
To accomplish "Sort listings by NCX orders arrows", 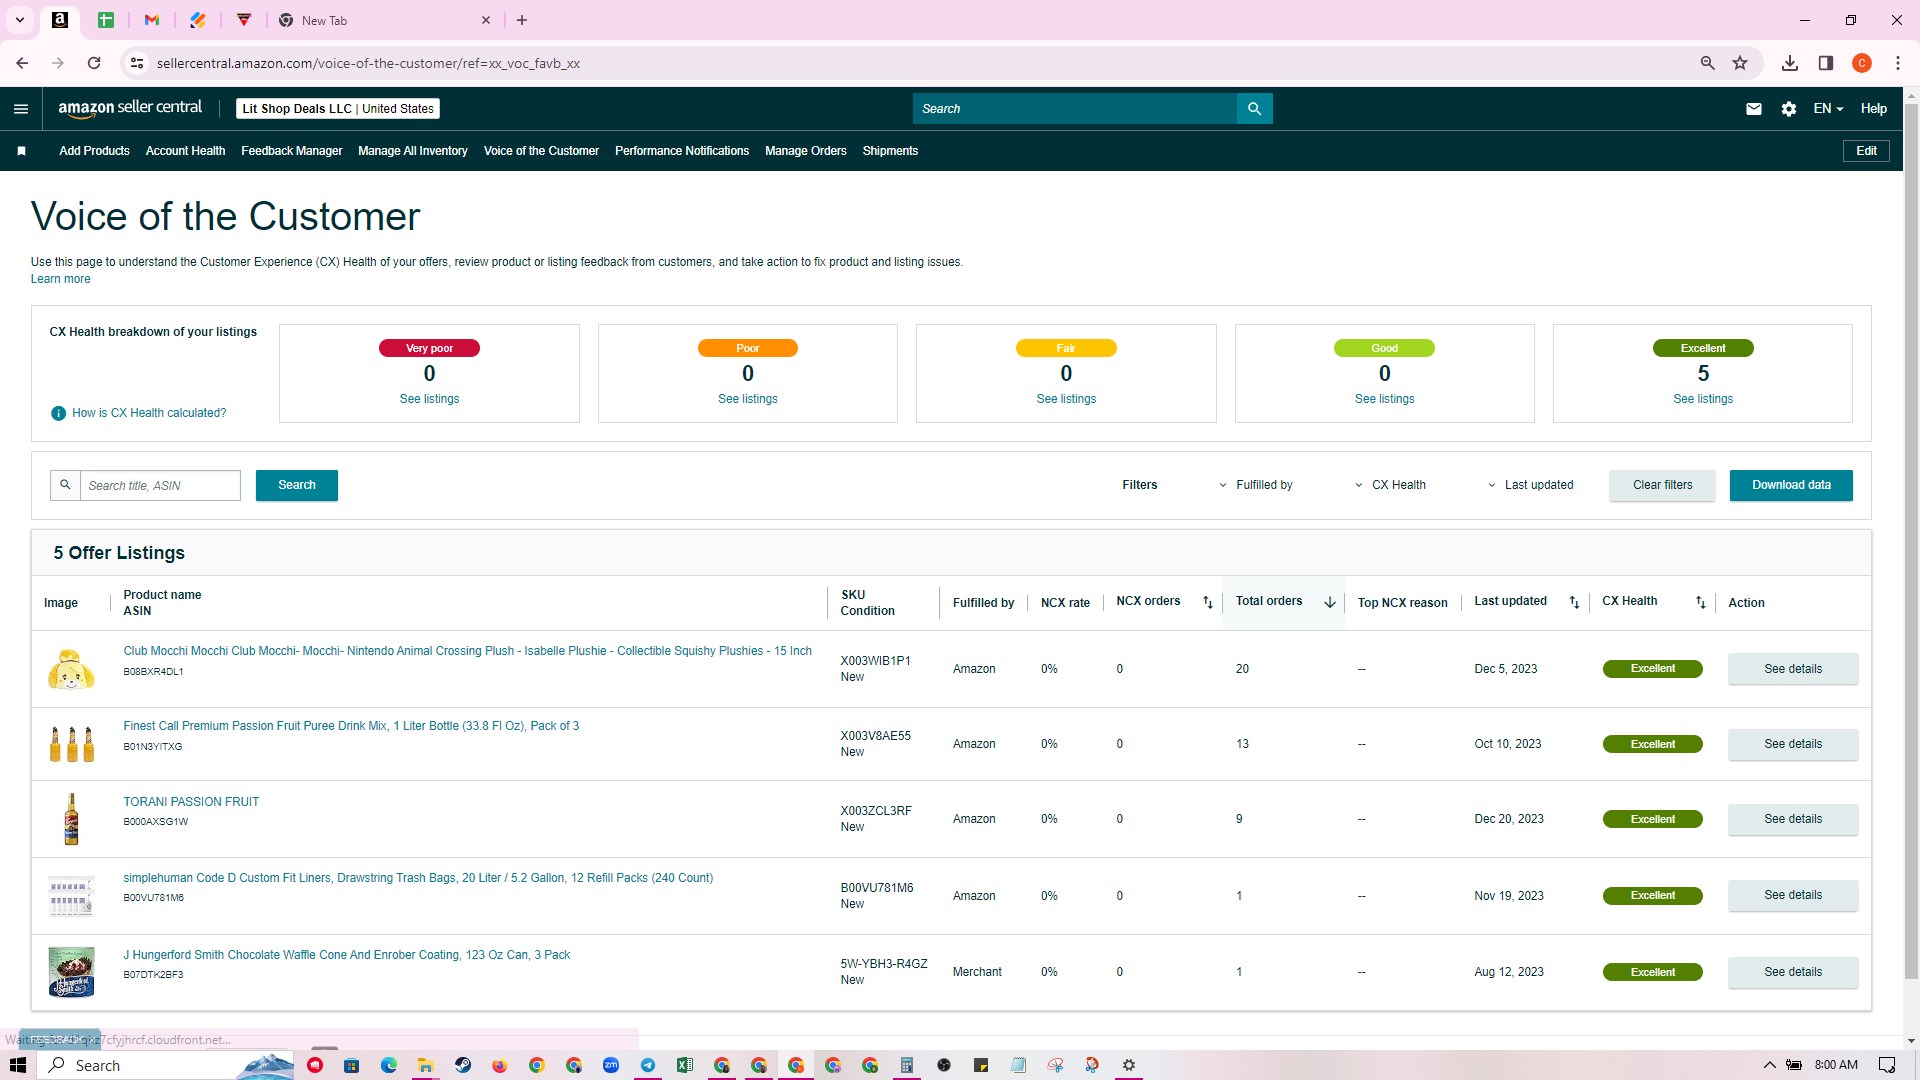I will point(1207,602).
